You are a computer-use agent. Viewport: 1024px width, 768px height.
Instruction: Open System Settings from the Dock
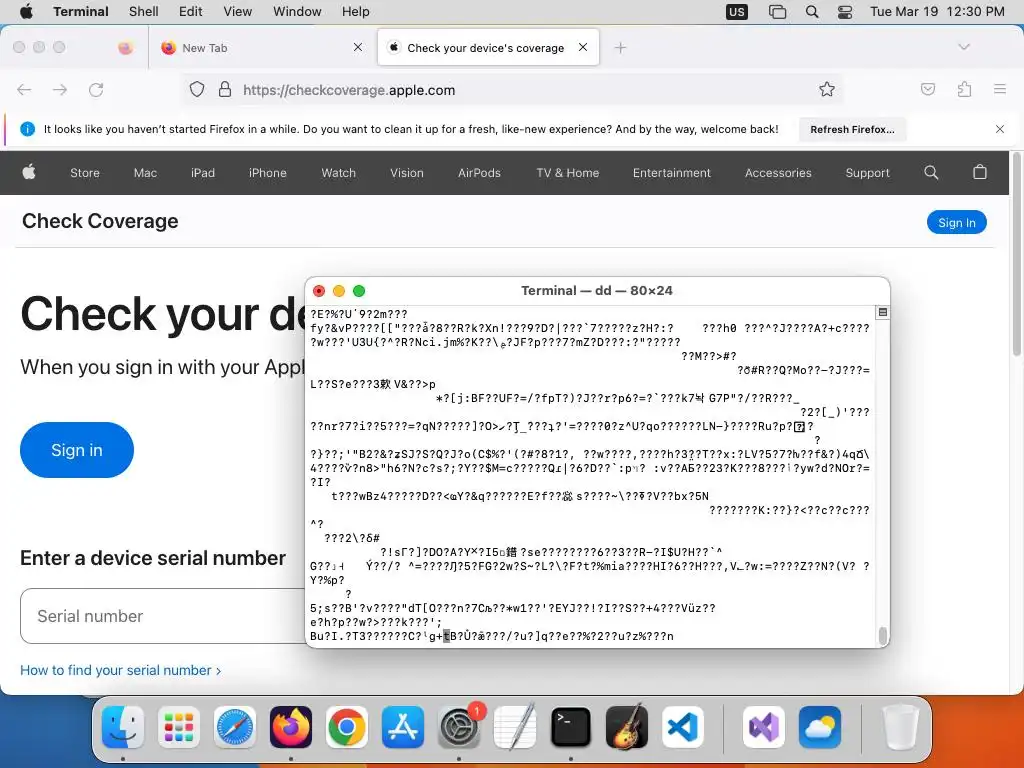click(459, 727)
